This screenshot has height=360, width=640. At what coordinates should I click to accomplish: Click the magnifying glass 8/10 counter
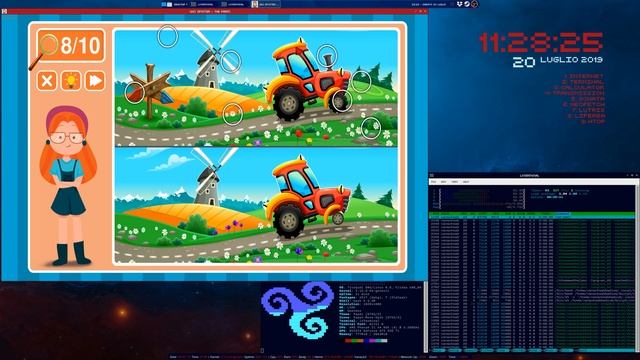pyautogui.click(x=70, y=46)
